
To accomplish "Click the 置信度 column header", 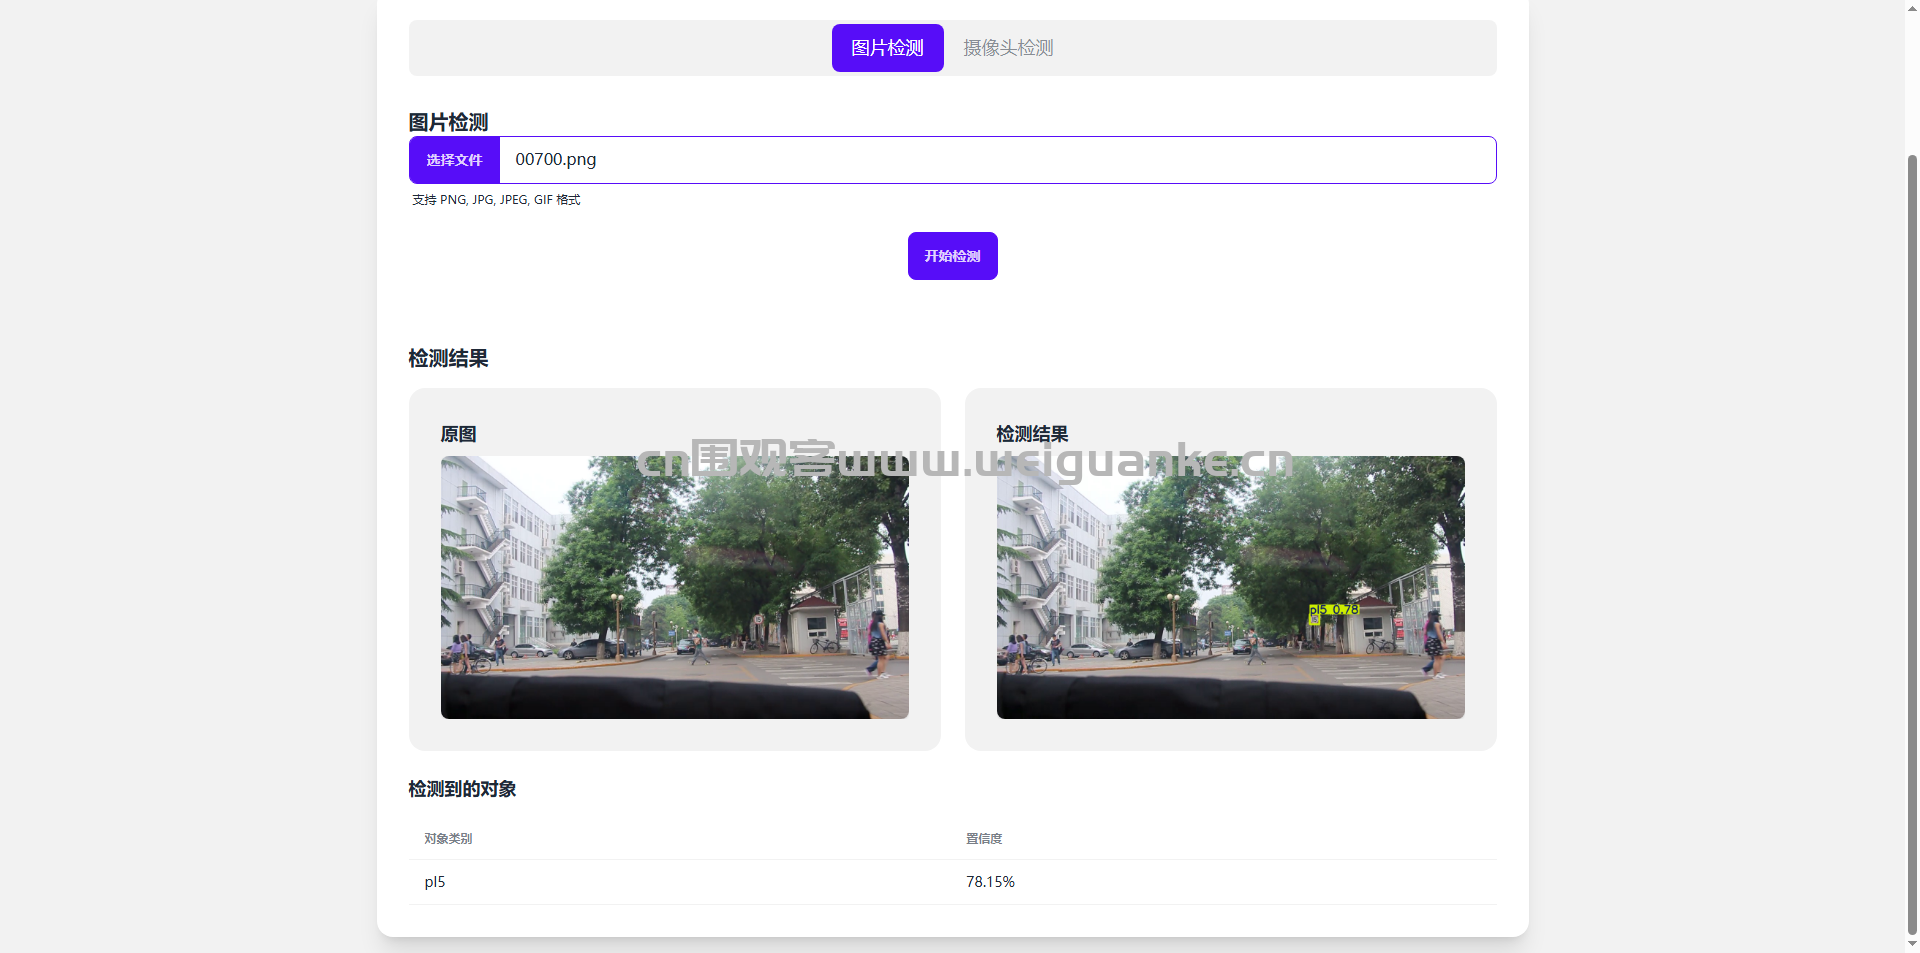I will click(984, 839).
